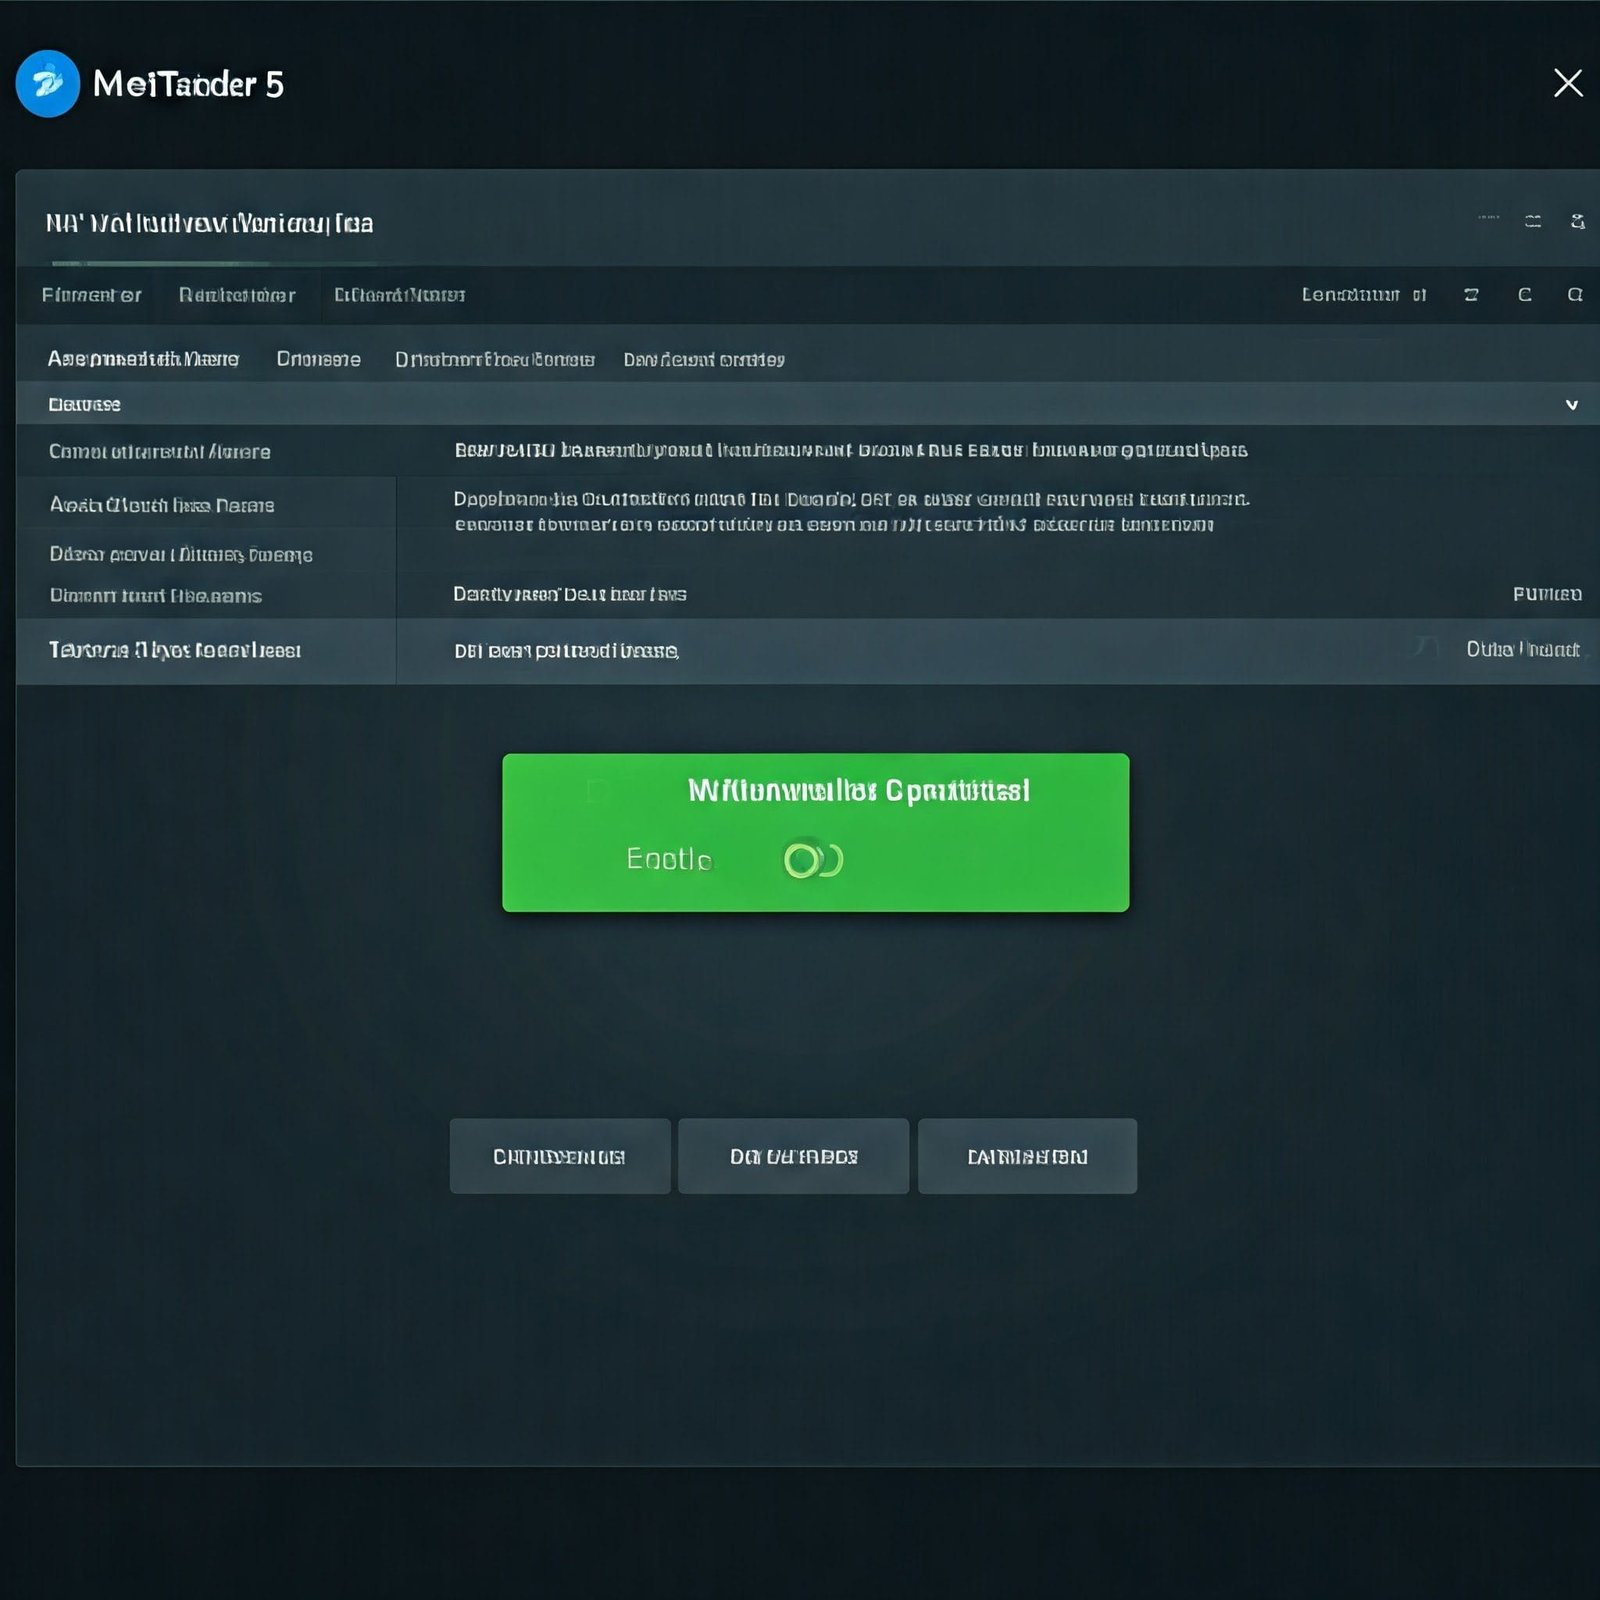Click the panel header's rightmost icon

(1577, 222)
